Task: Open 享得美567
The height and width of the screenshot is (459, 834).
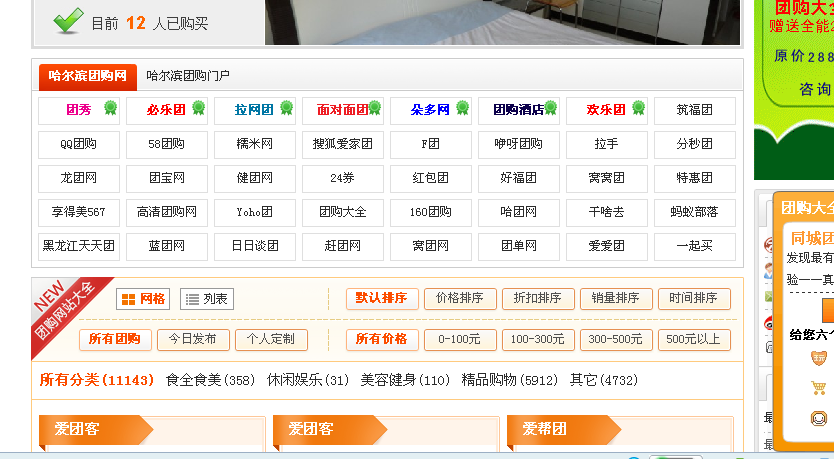Action: point(79,212)
